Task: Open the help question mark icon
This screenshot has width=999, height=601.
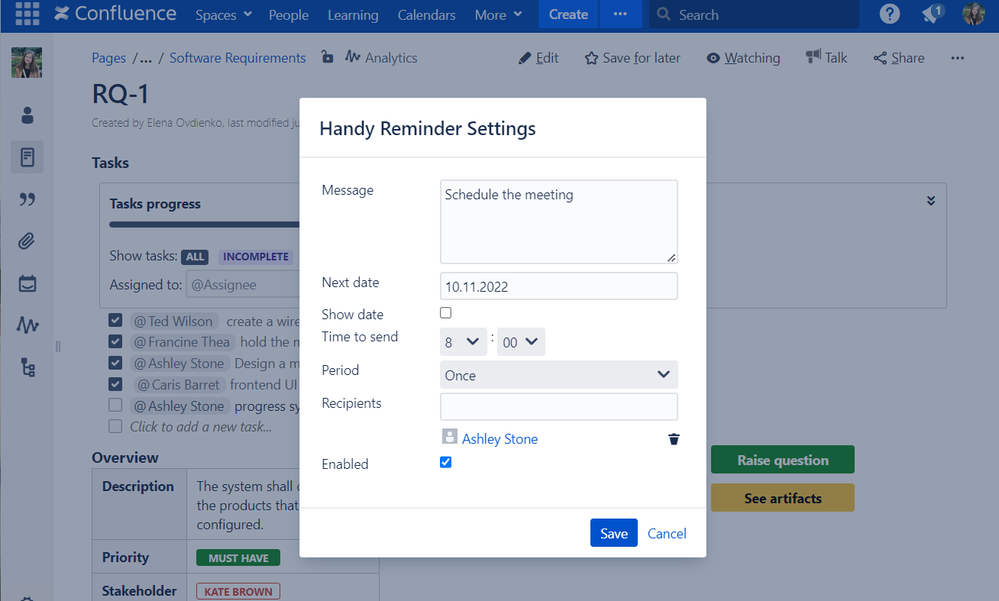Action: 889,13
